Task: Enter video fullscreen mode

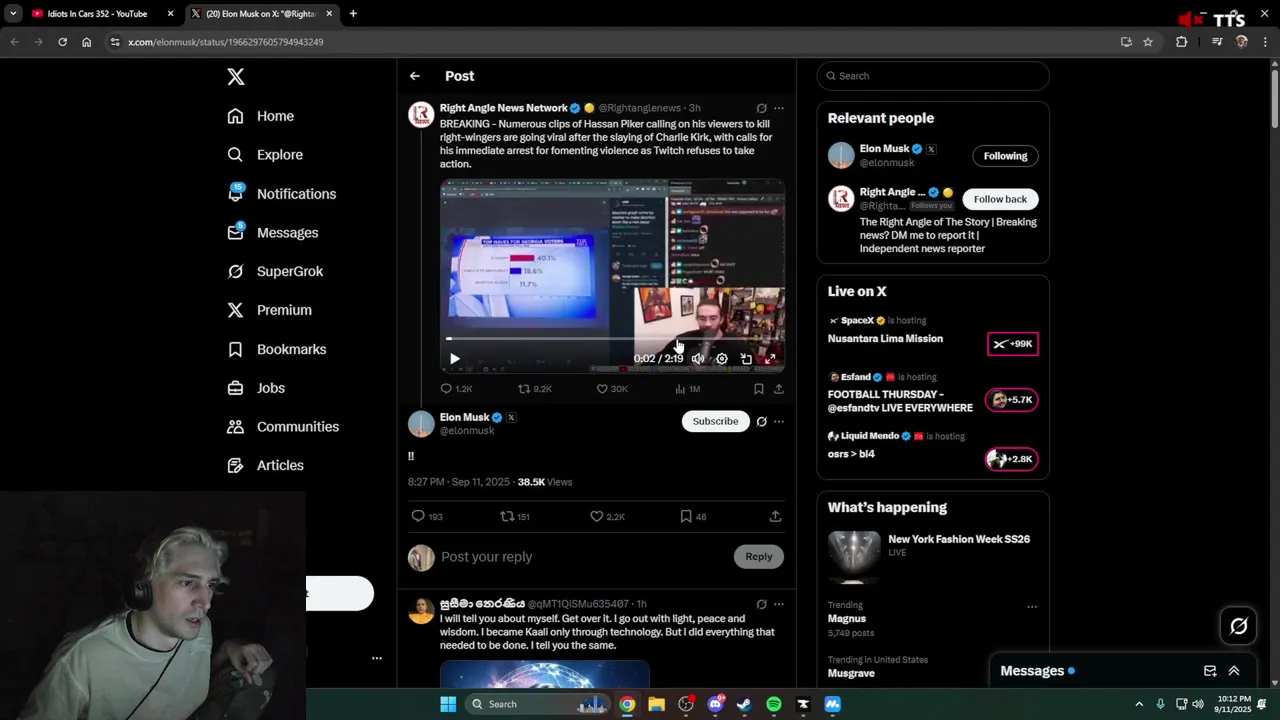Action: pos(770,358)
